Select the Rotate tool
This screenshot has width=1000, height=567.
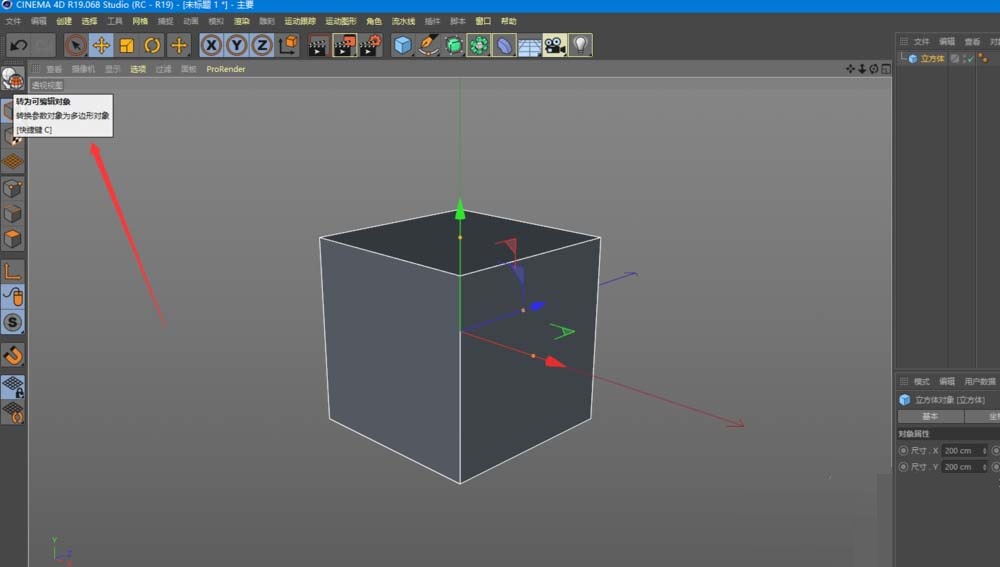(152, 45)
